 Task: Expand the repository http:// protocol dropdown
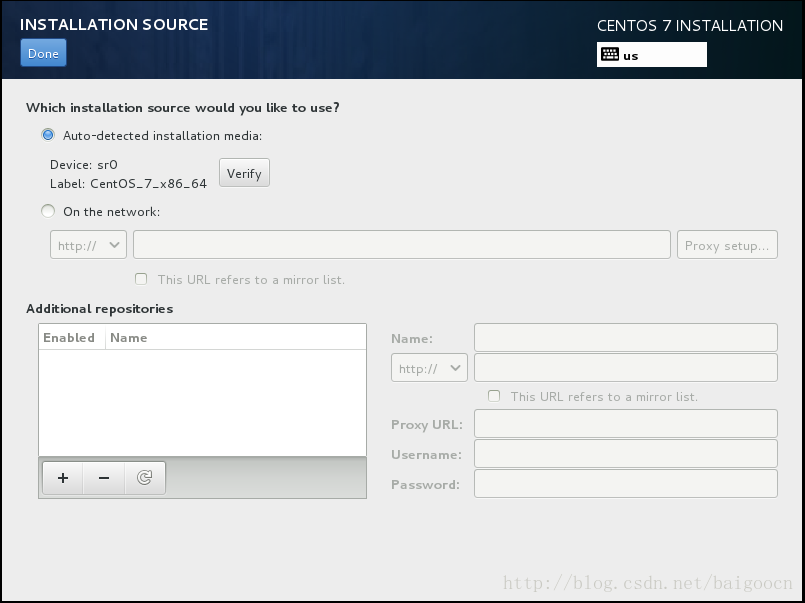point(429,368)
